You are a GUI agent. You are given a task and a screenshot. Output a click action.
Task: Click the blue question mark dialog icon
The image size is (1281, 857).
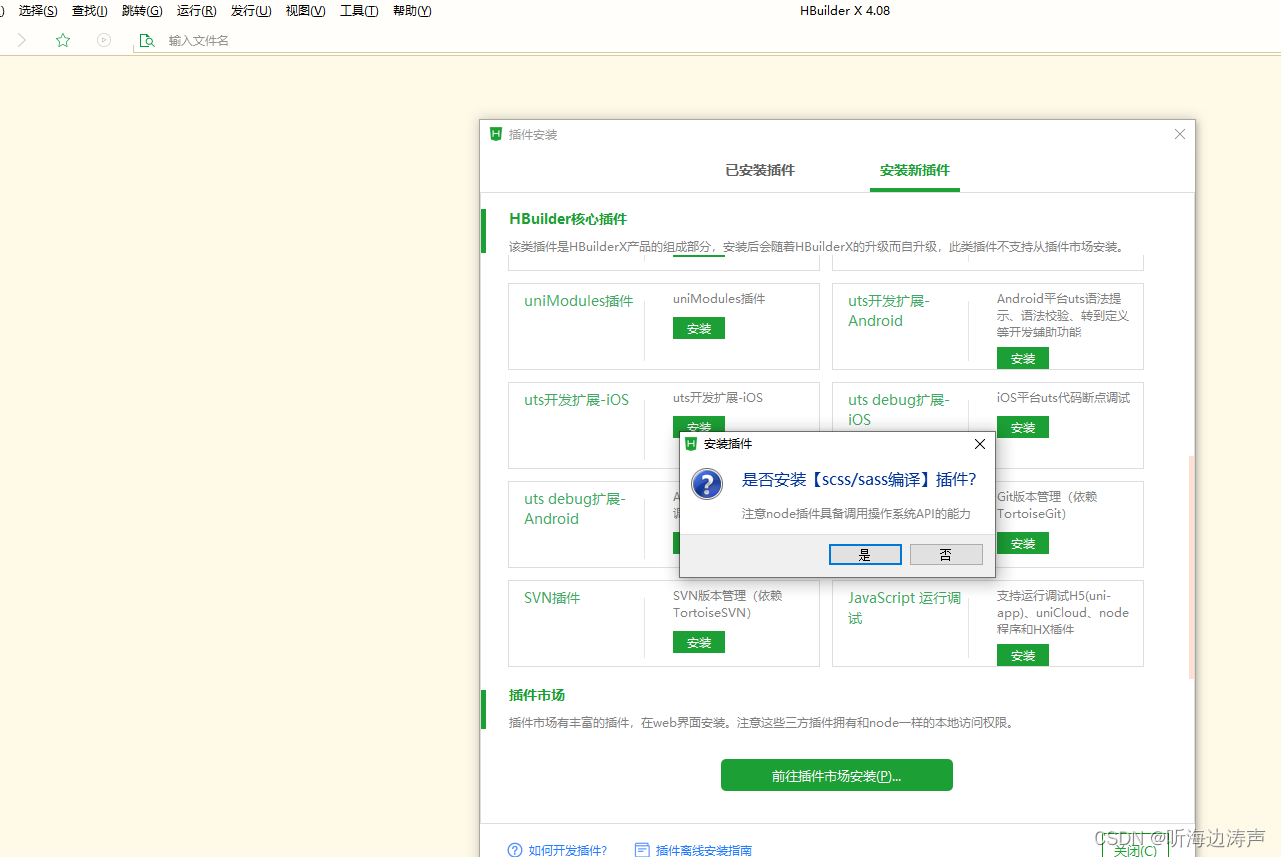707,485
